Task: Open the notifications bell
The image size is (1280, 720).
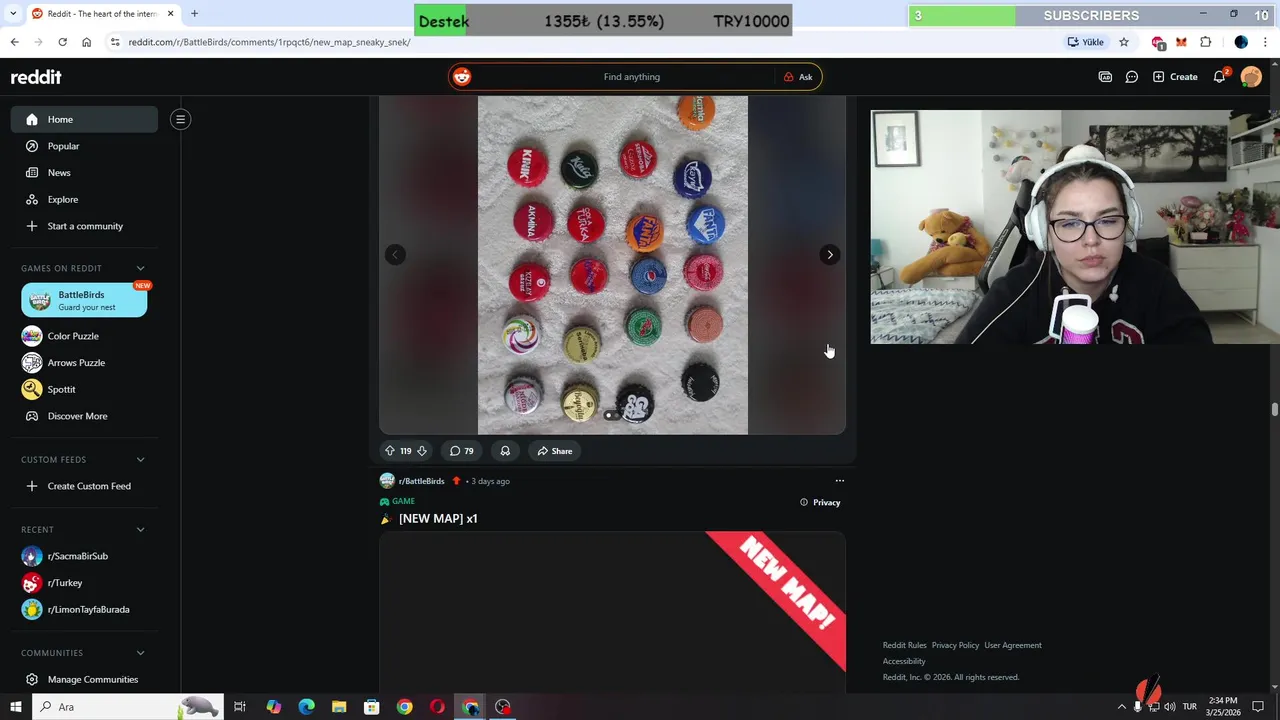Action: [x=1220, y=77]
